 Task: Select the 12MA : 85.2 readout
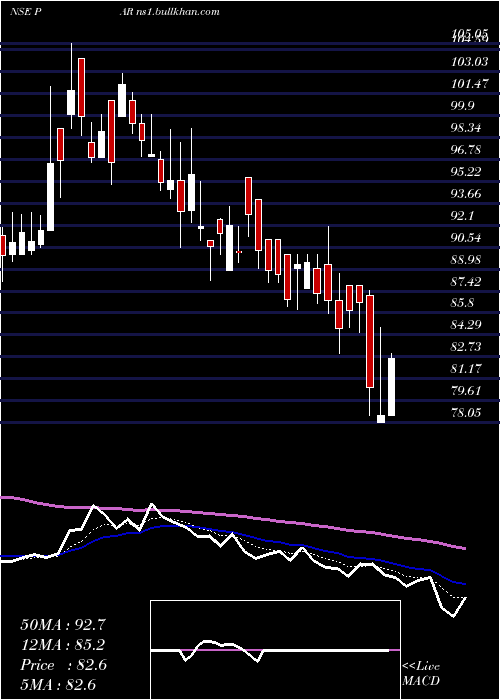click(x=65, y=645)
